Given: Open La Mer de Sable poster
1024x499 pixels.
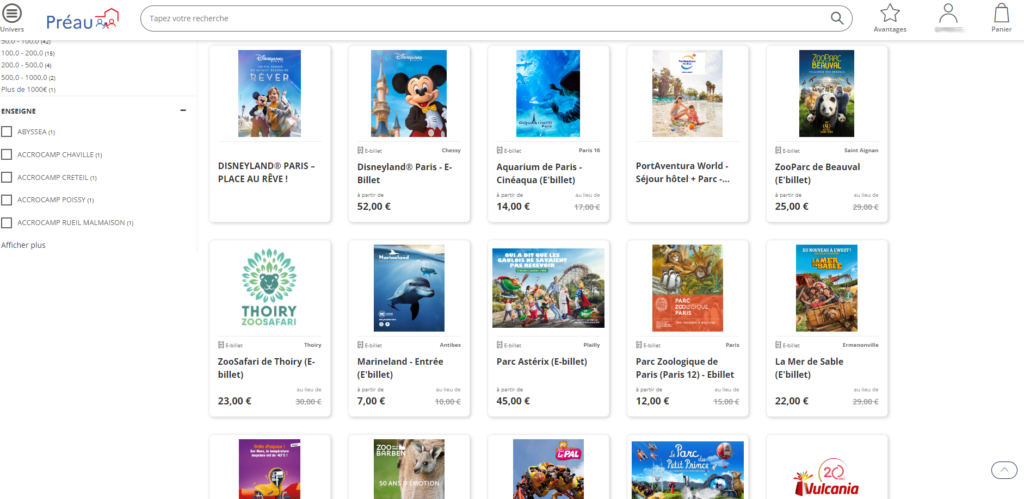Looking at the screenshot, I should coord(826,288).
